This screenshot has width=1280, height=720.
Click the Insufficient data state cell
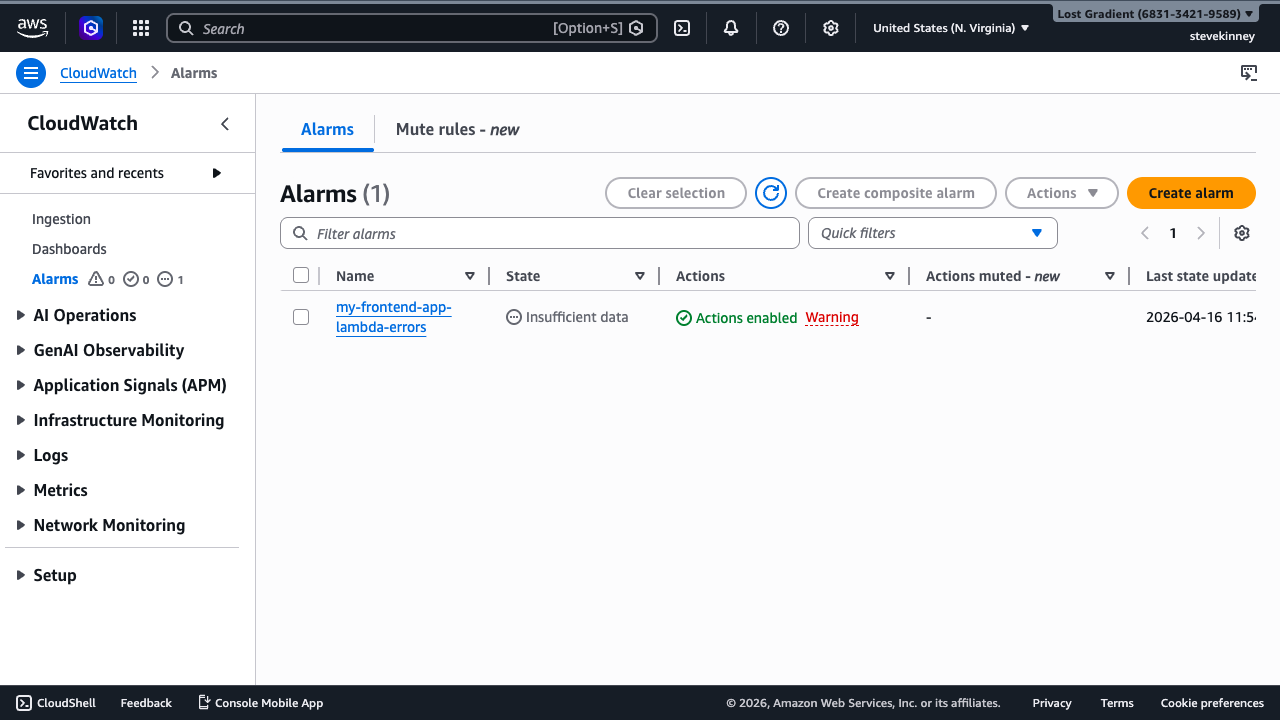tap(567, 317)
